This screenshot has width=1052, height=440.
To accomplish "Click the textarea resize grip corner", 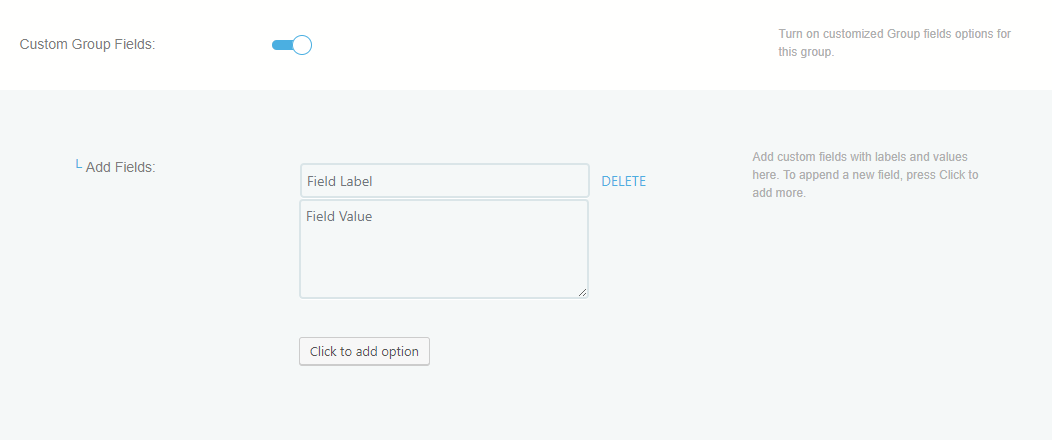I will [583, 292].
